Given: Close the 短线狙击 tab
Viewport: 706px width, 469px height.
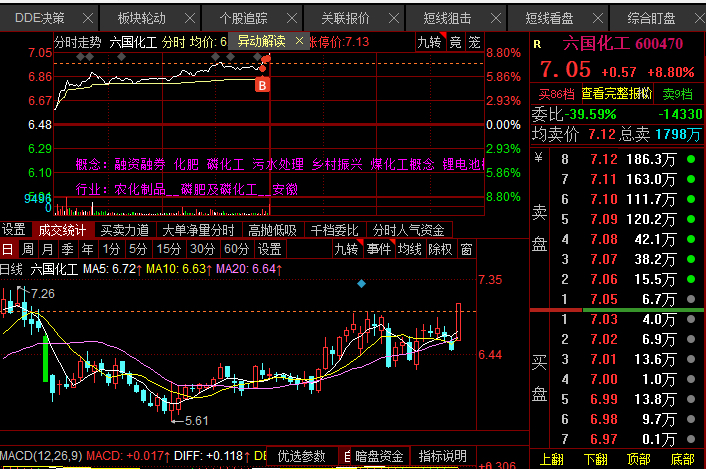Looking at the screenshot, I should click(496, 18).
